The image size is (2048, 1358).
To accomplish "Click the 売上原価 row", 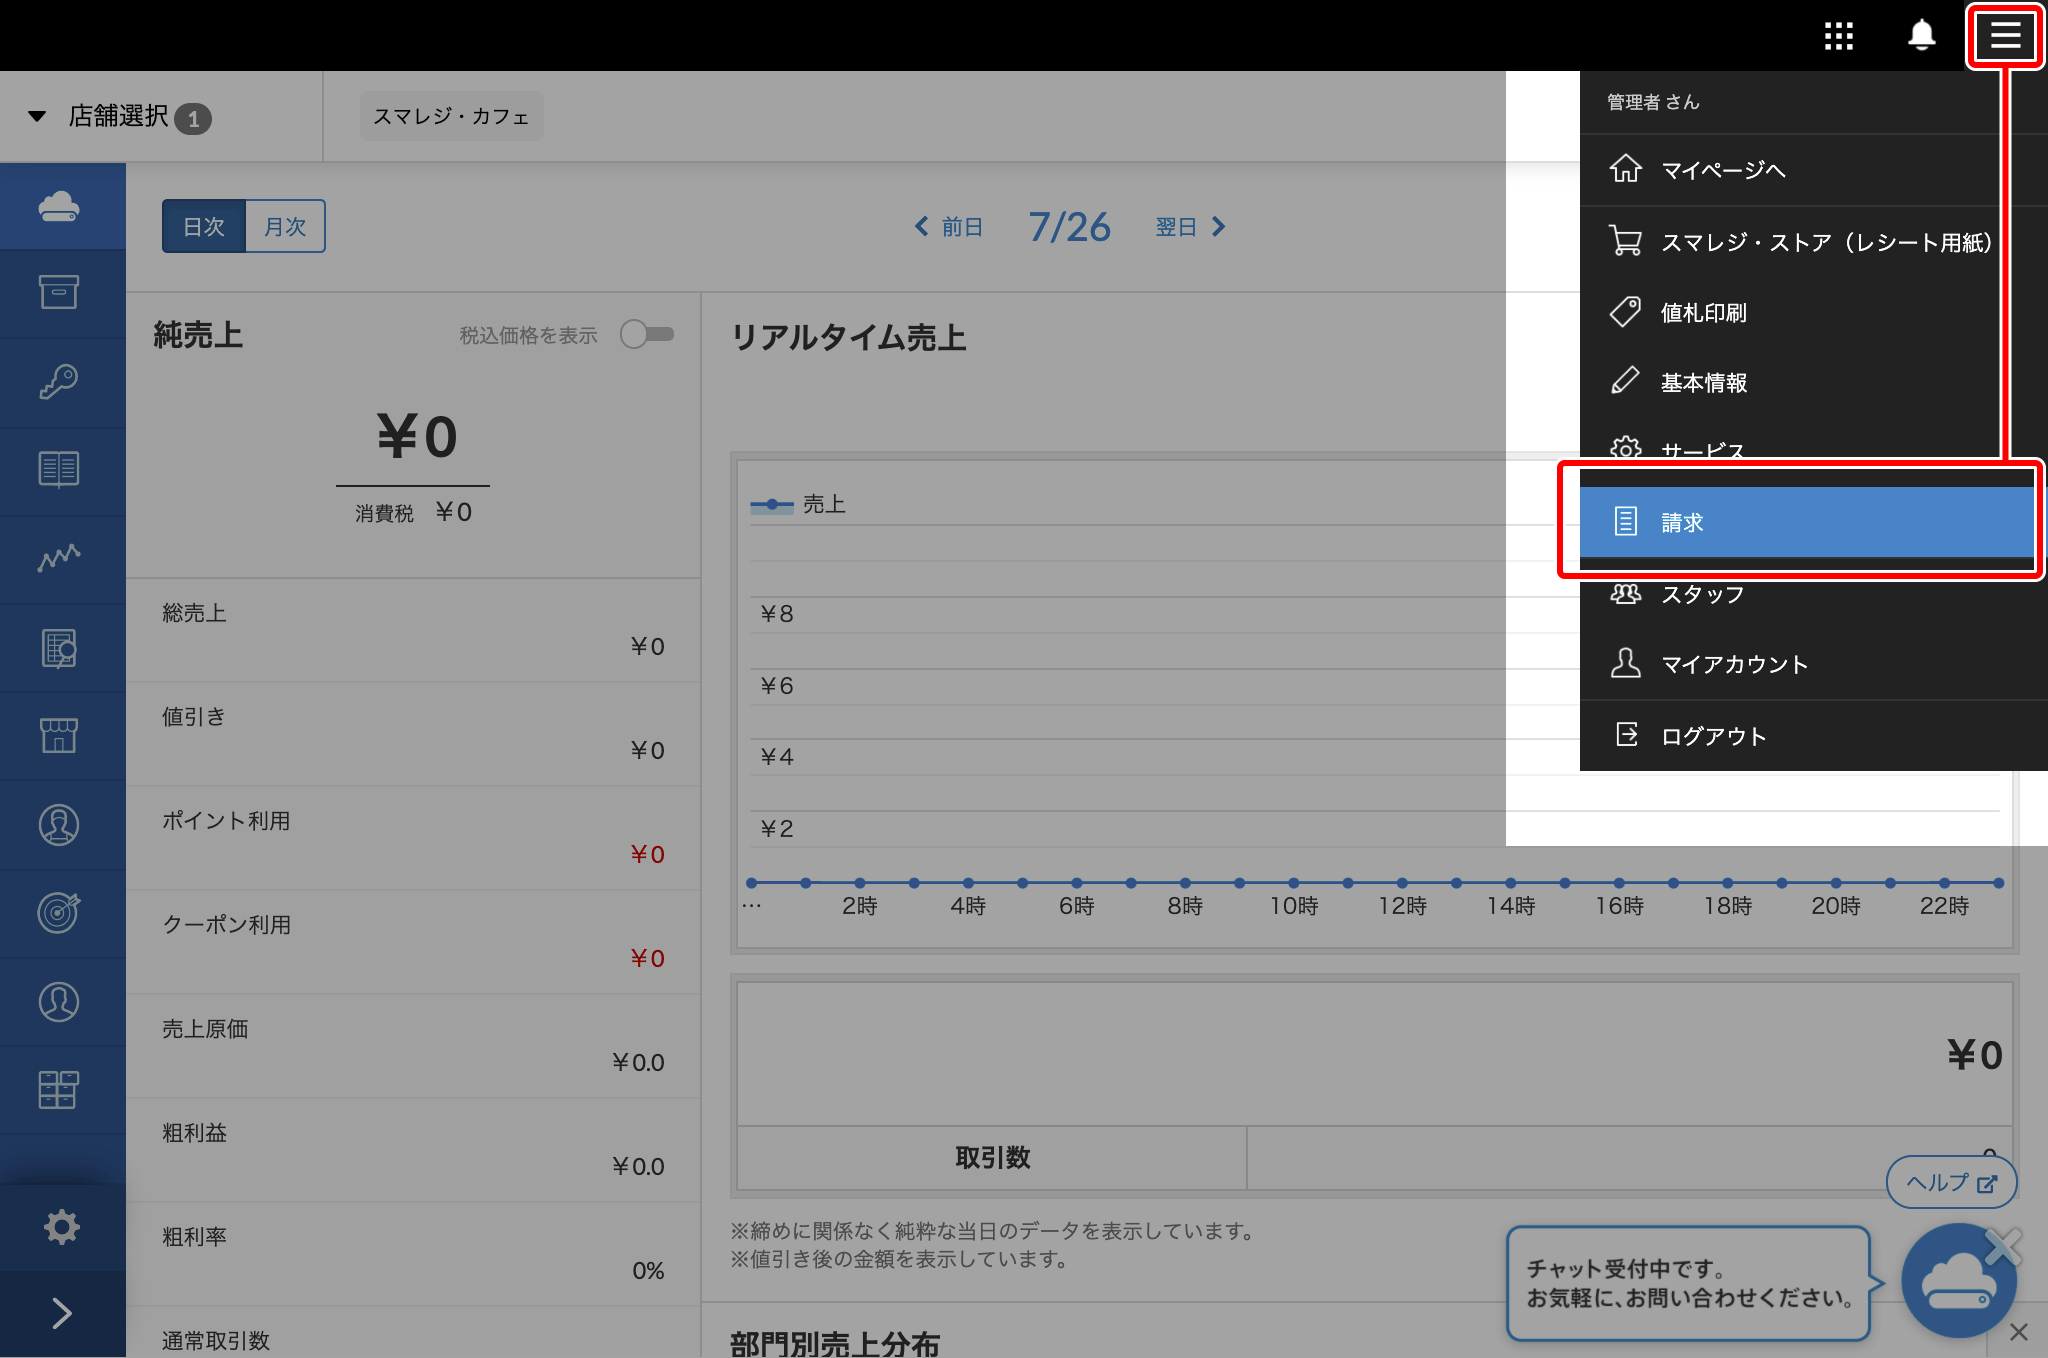I will pos(413,1046).
